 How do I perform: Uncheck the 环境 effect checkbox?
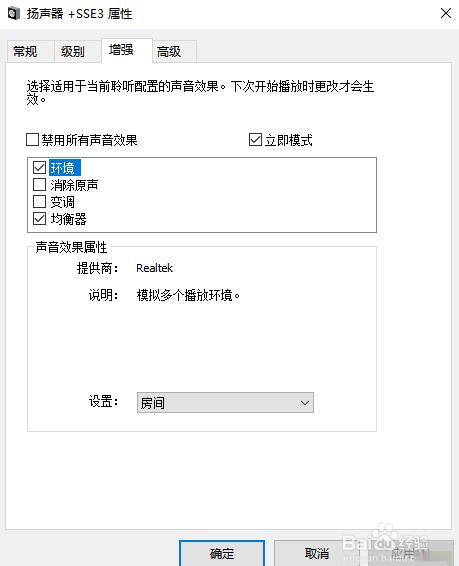pos(39,167)
